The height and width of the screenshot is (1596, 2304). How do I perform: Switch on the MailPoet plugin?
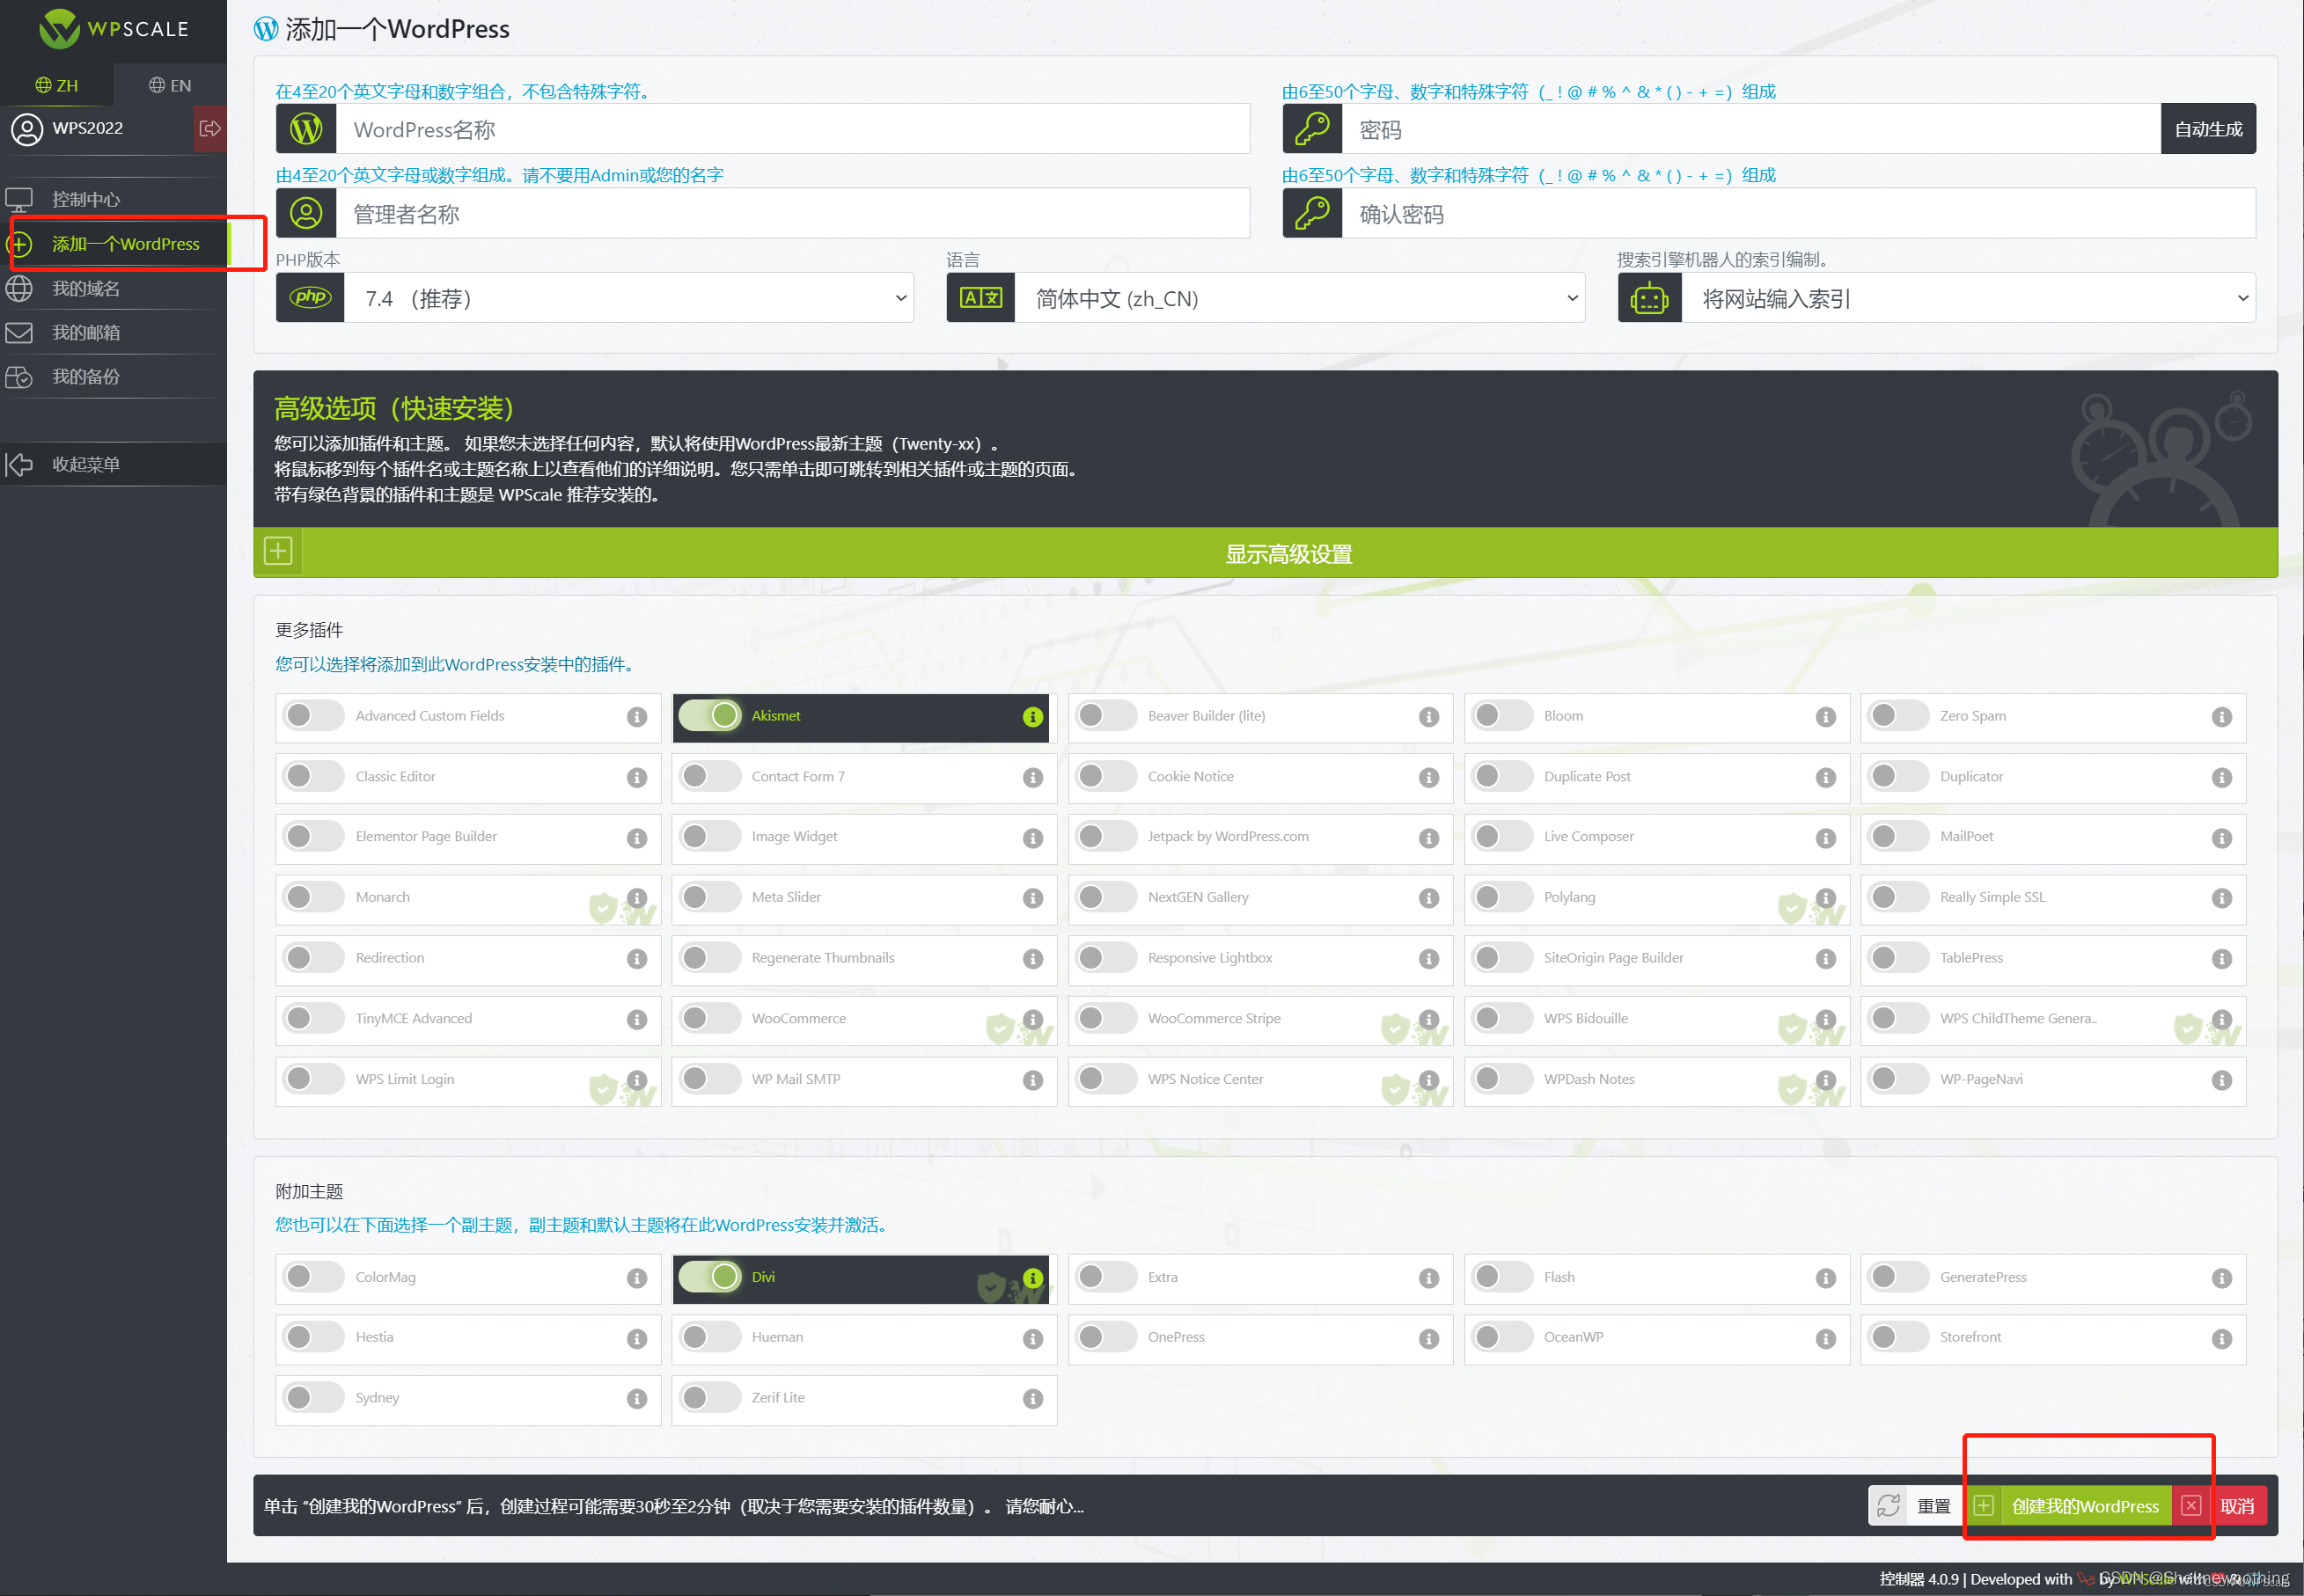(1898, 836)
